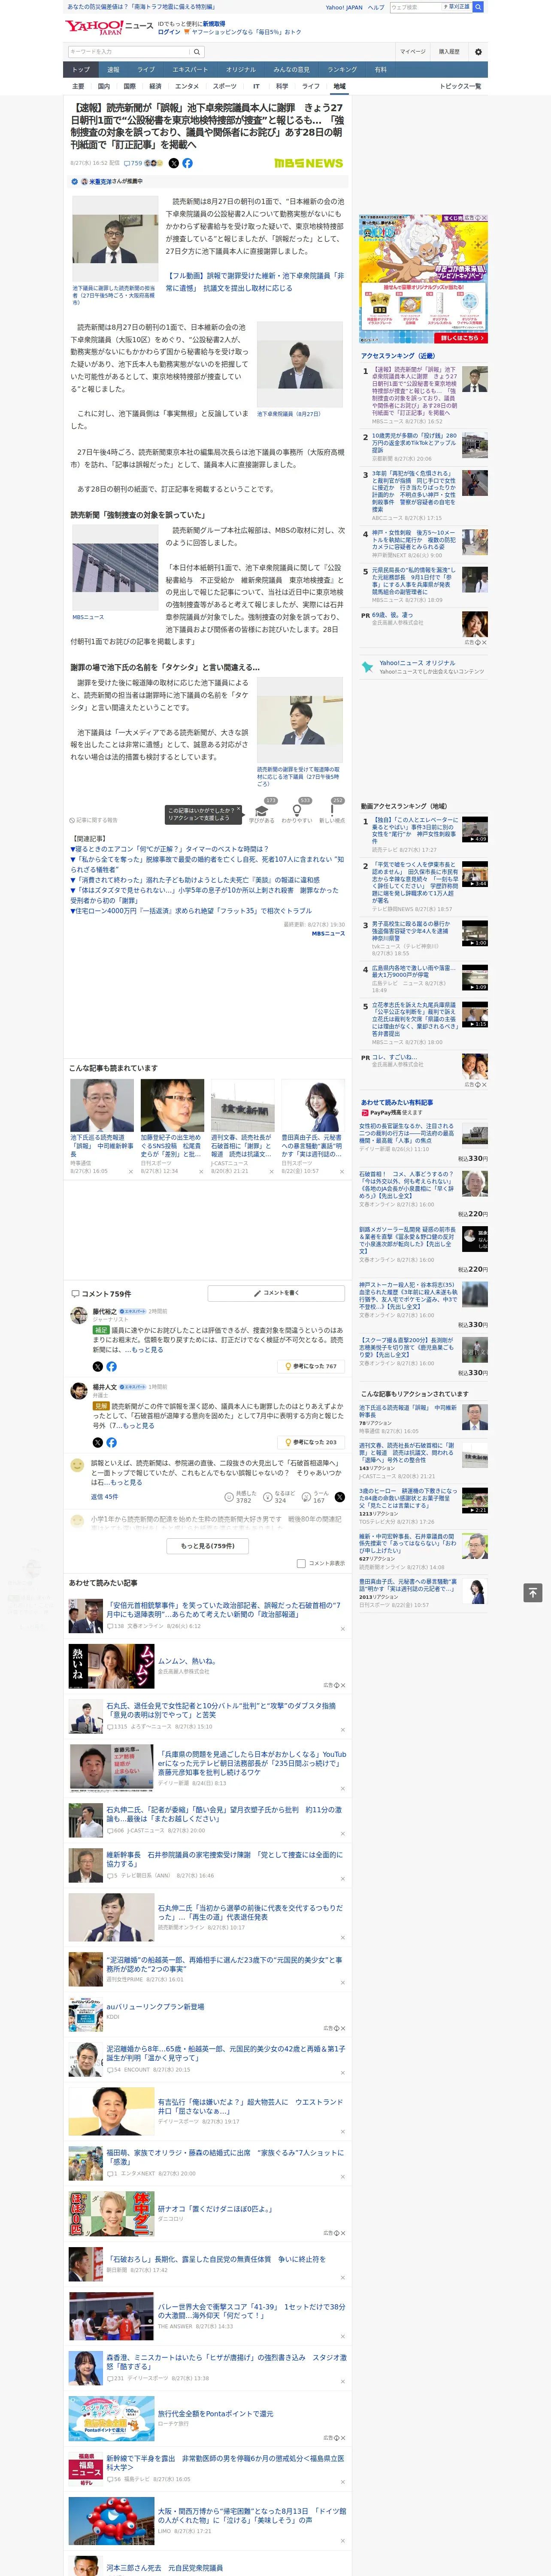Click the blue web search magnifier button
Image resolution: width=551 pixels, height=2576 pixels.
tap(478, 7)
